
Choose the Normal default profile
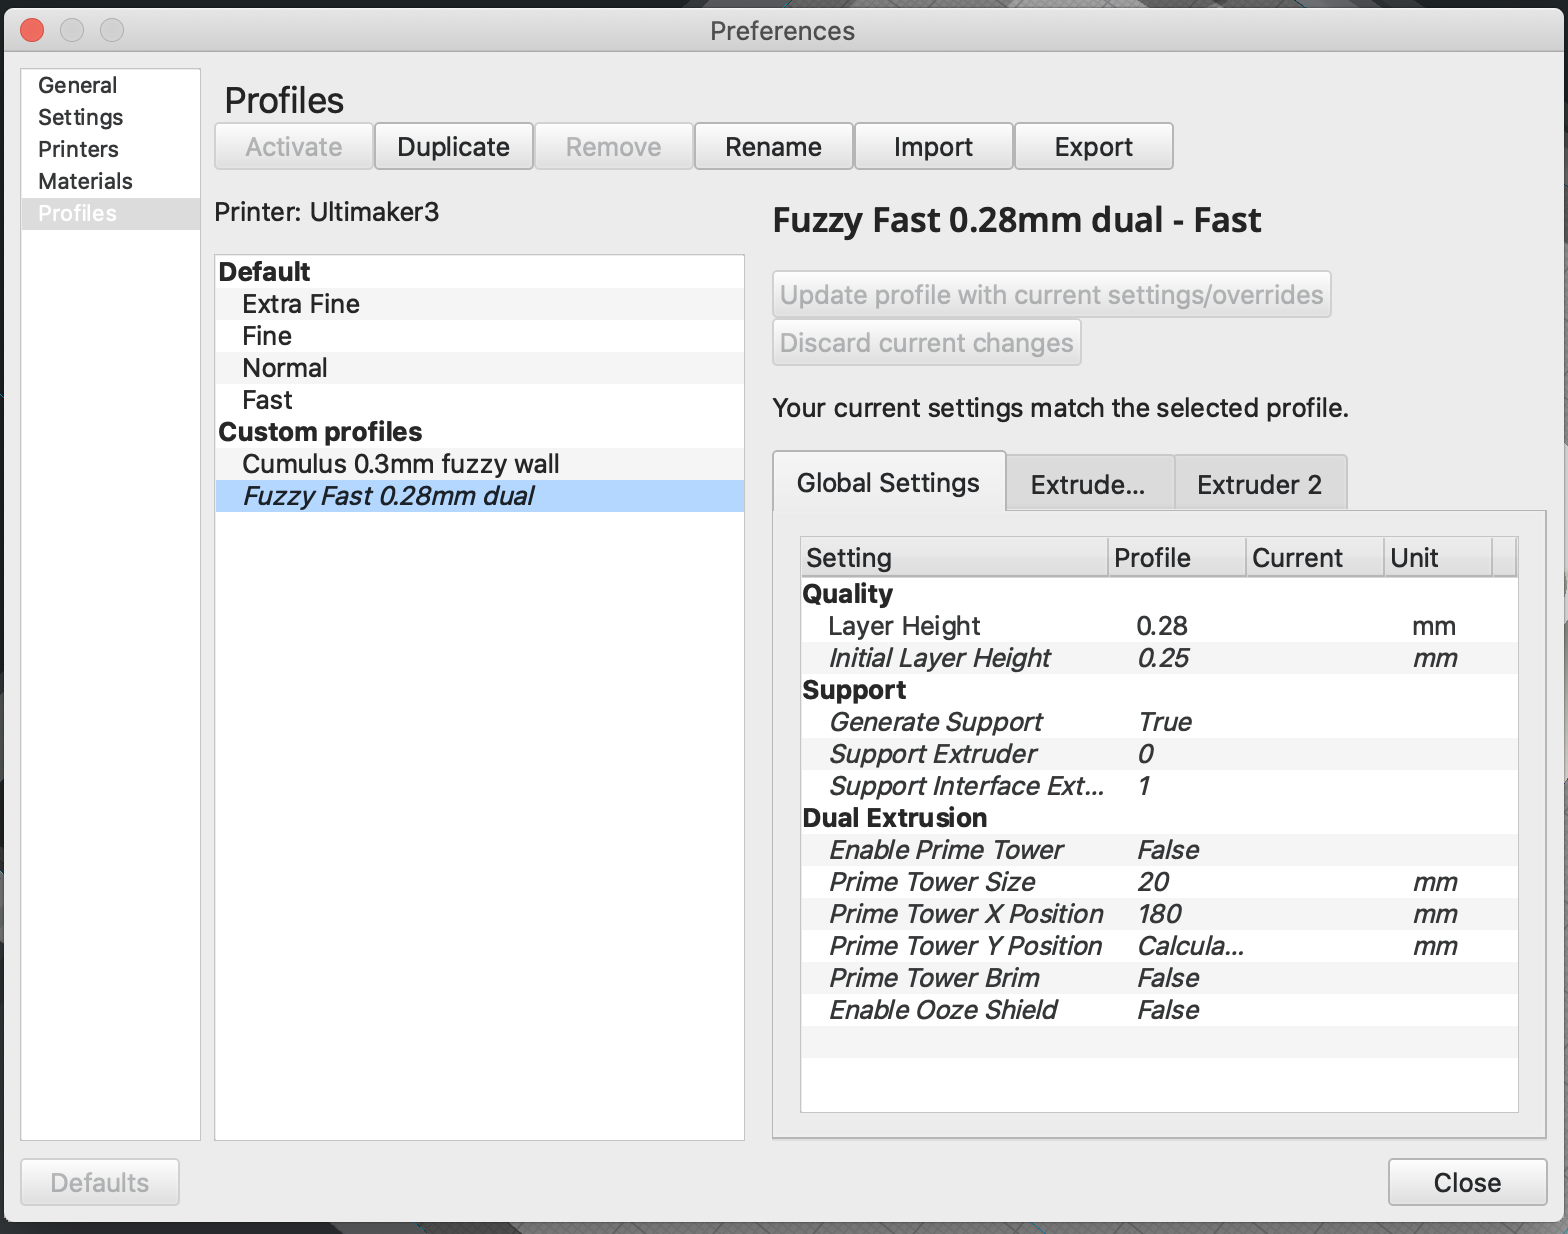(x=480, y=368)
